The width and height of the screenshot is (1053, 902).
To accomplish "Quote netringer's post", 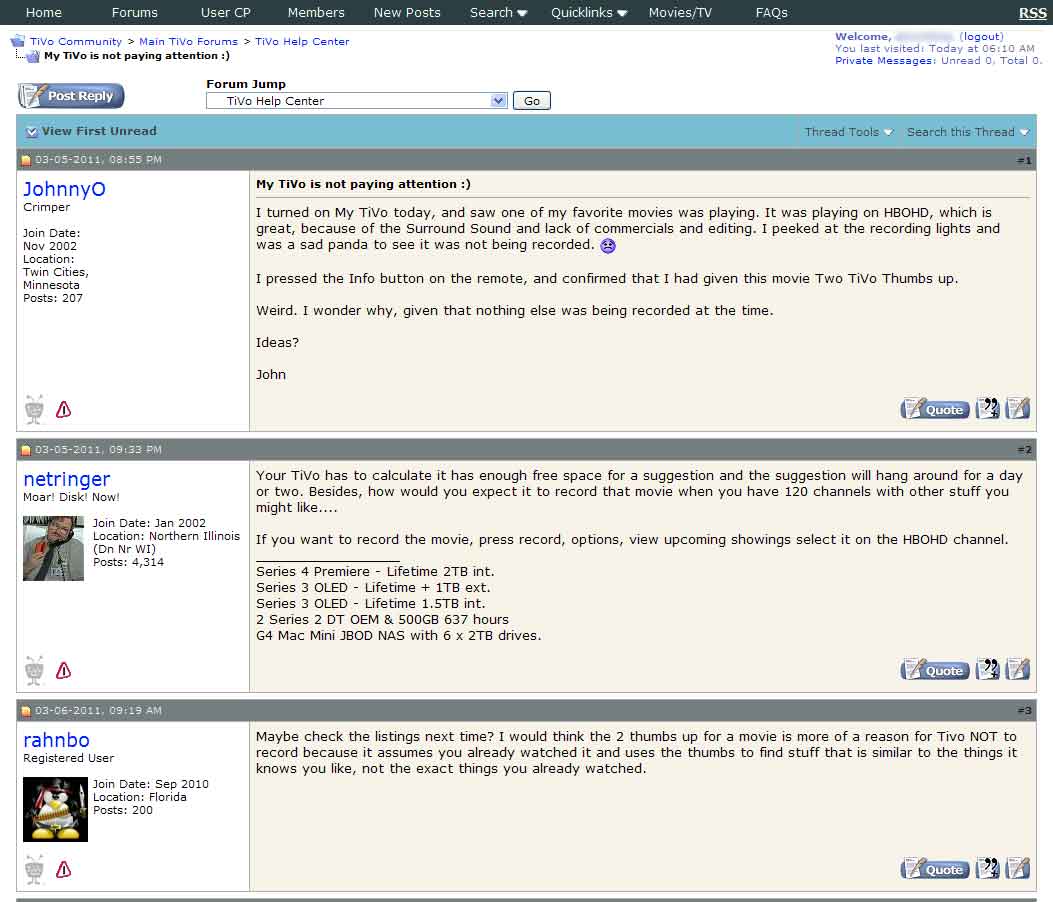I will pyautogui.click(x=935, y=669).
